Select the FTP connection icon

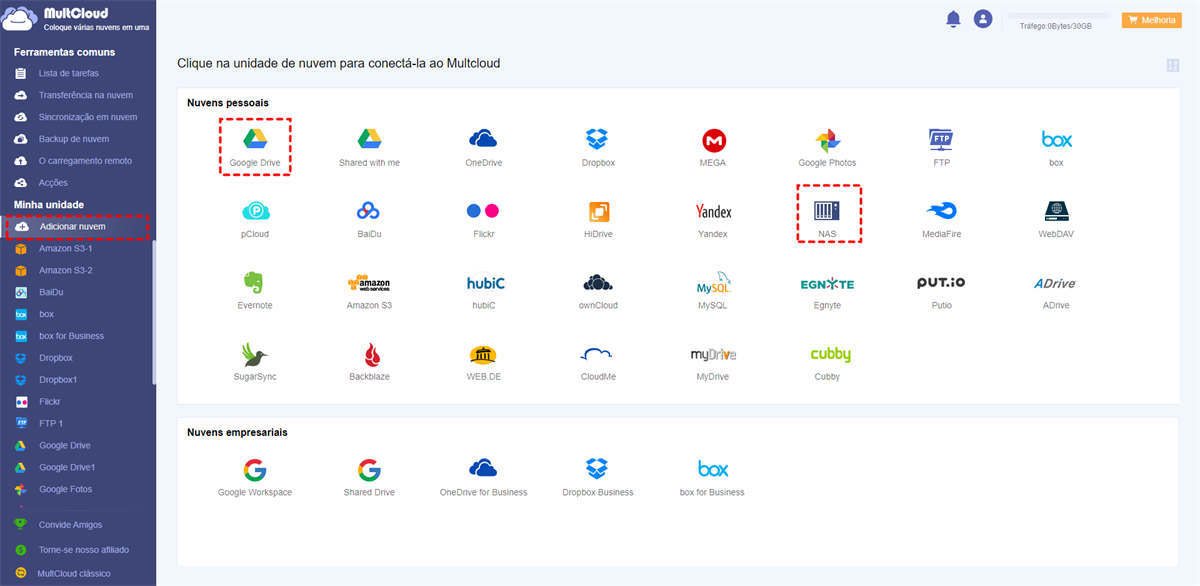(x=941, y=138)
